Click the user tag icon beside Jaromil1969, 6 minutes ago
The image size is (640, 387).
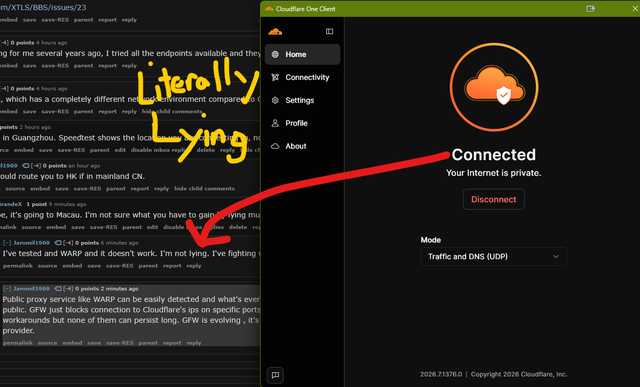tap(58, 242)
